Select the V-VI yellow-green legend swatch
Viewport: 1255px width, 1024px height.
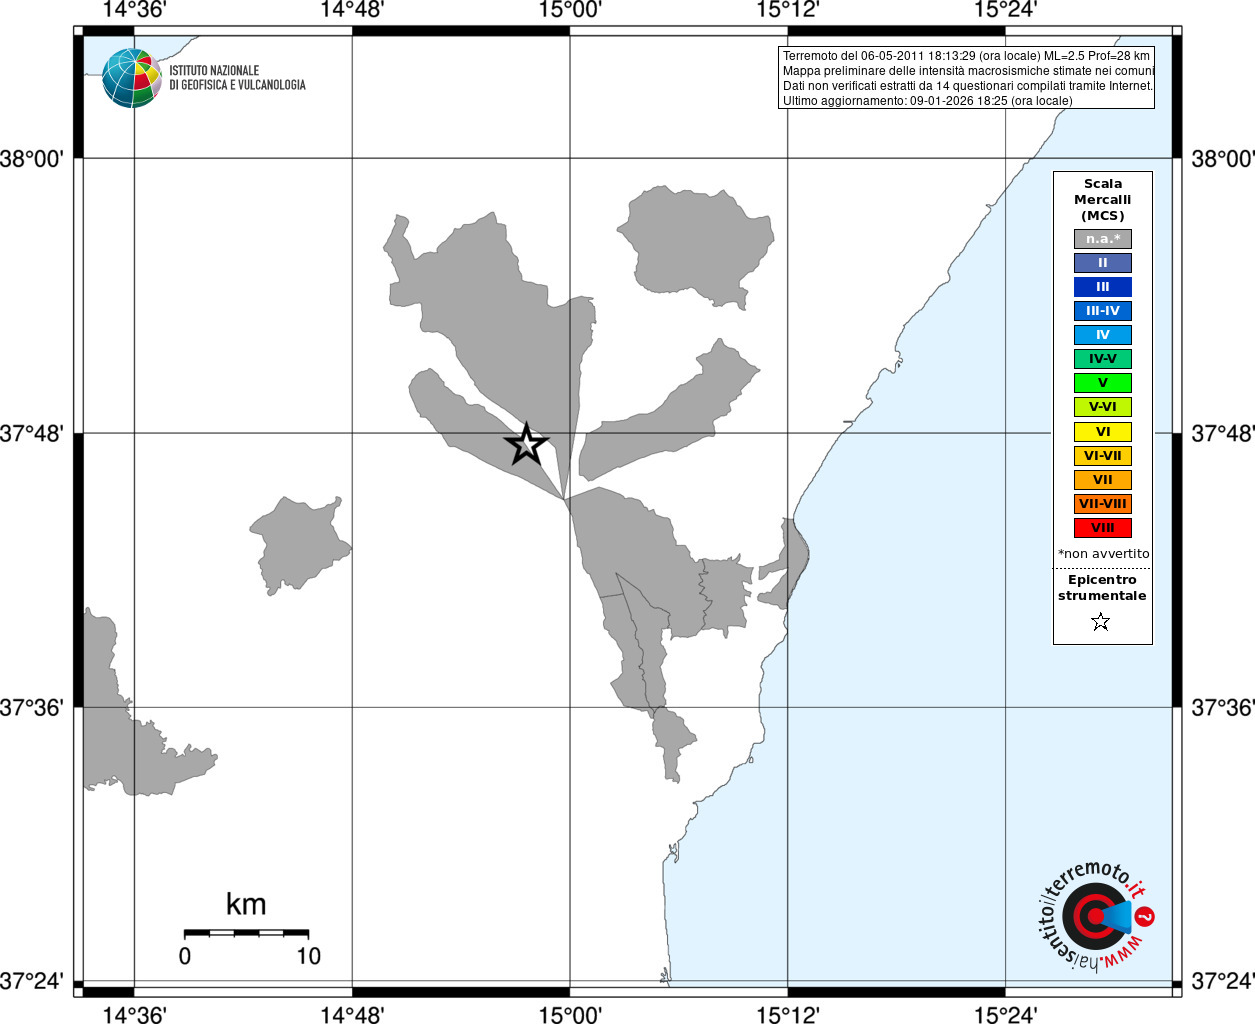1103,407
